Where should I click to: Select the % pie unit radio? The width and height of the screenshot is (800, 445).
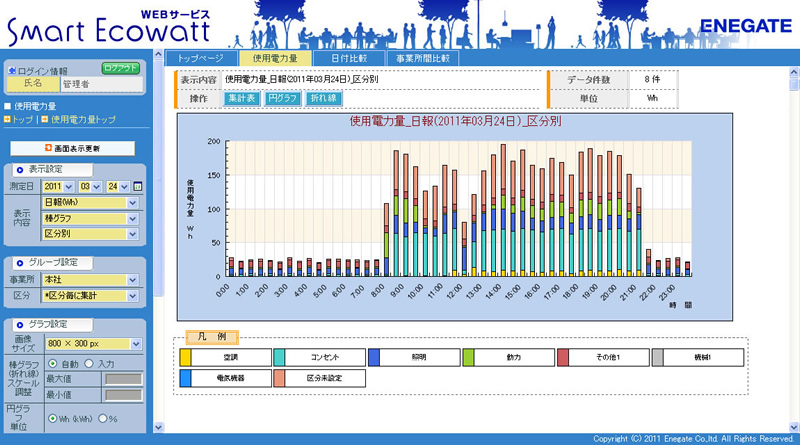pyautogui.click(x=103, y=418)
